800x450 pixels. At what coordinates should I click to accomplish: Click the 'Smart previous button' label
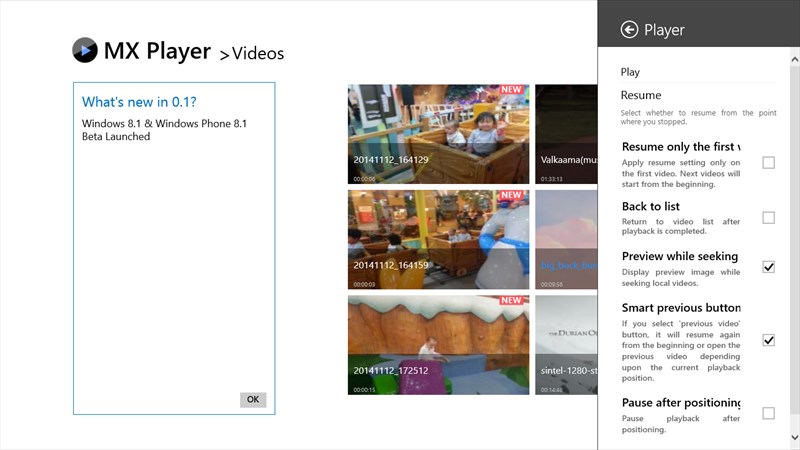[681, 308]
